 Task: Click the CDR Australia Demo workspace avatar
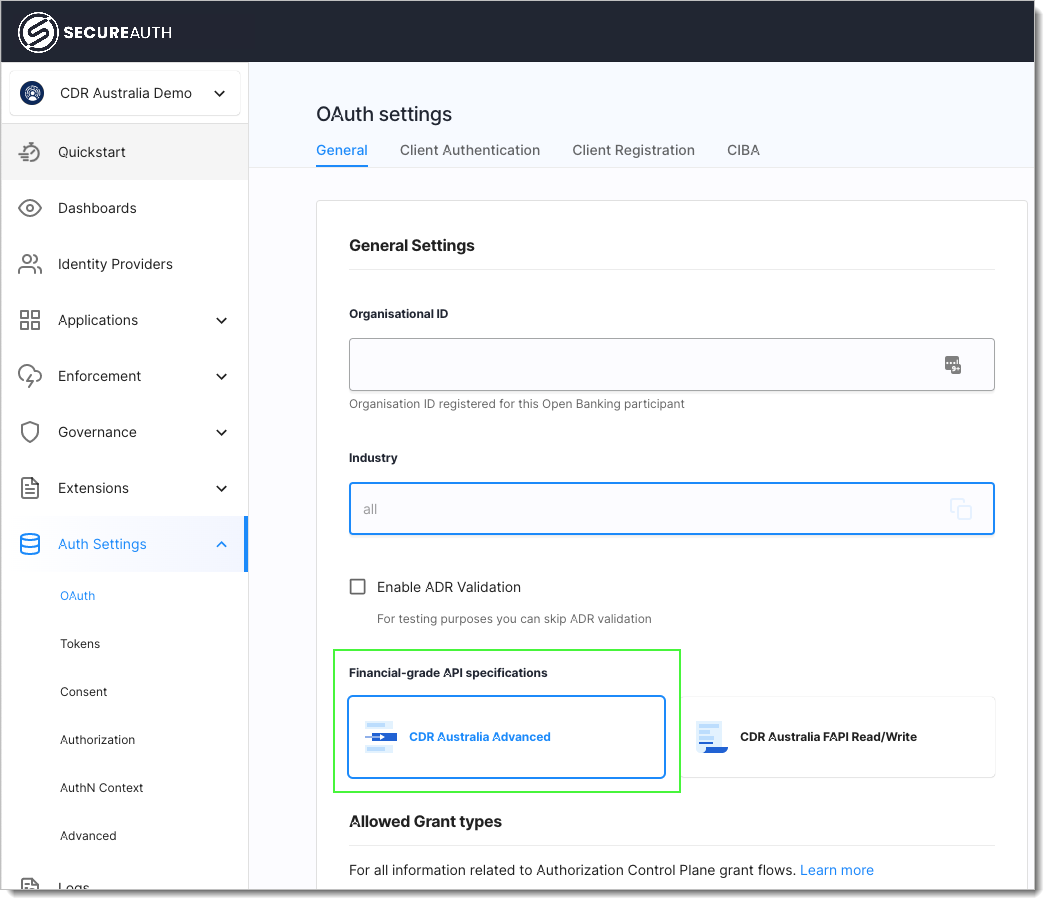point(32,93)
